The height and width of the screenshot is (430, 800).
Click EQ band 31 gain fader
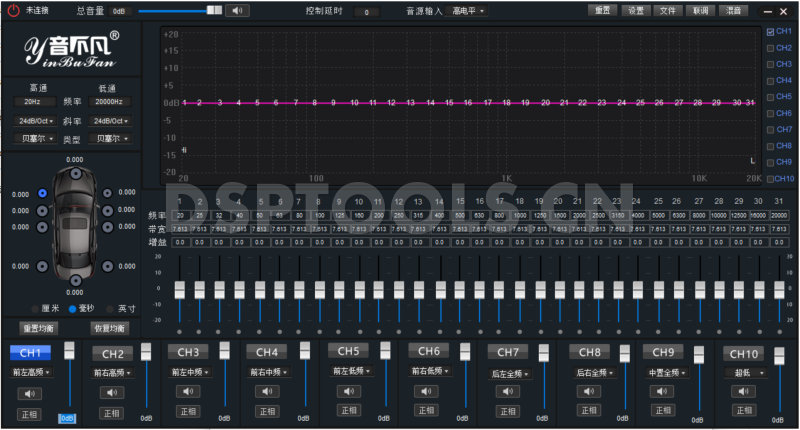coord(779,289)
